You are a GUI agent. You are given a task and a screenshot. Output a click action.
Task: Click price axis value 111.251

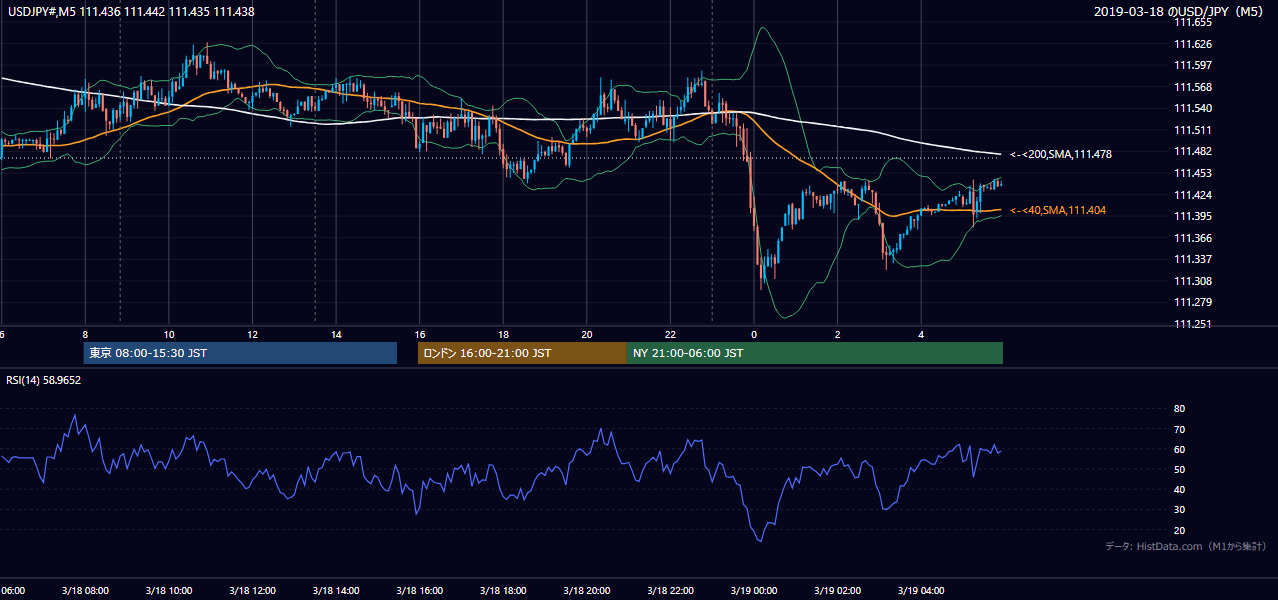1194,324
